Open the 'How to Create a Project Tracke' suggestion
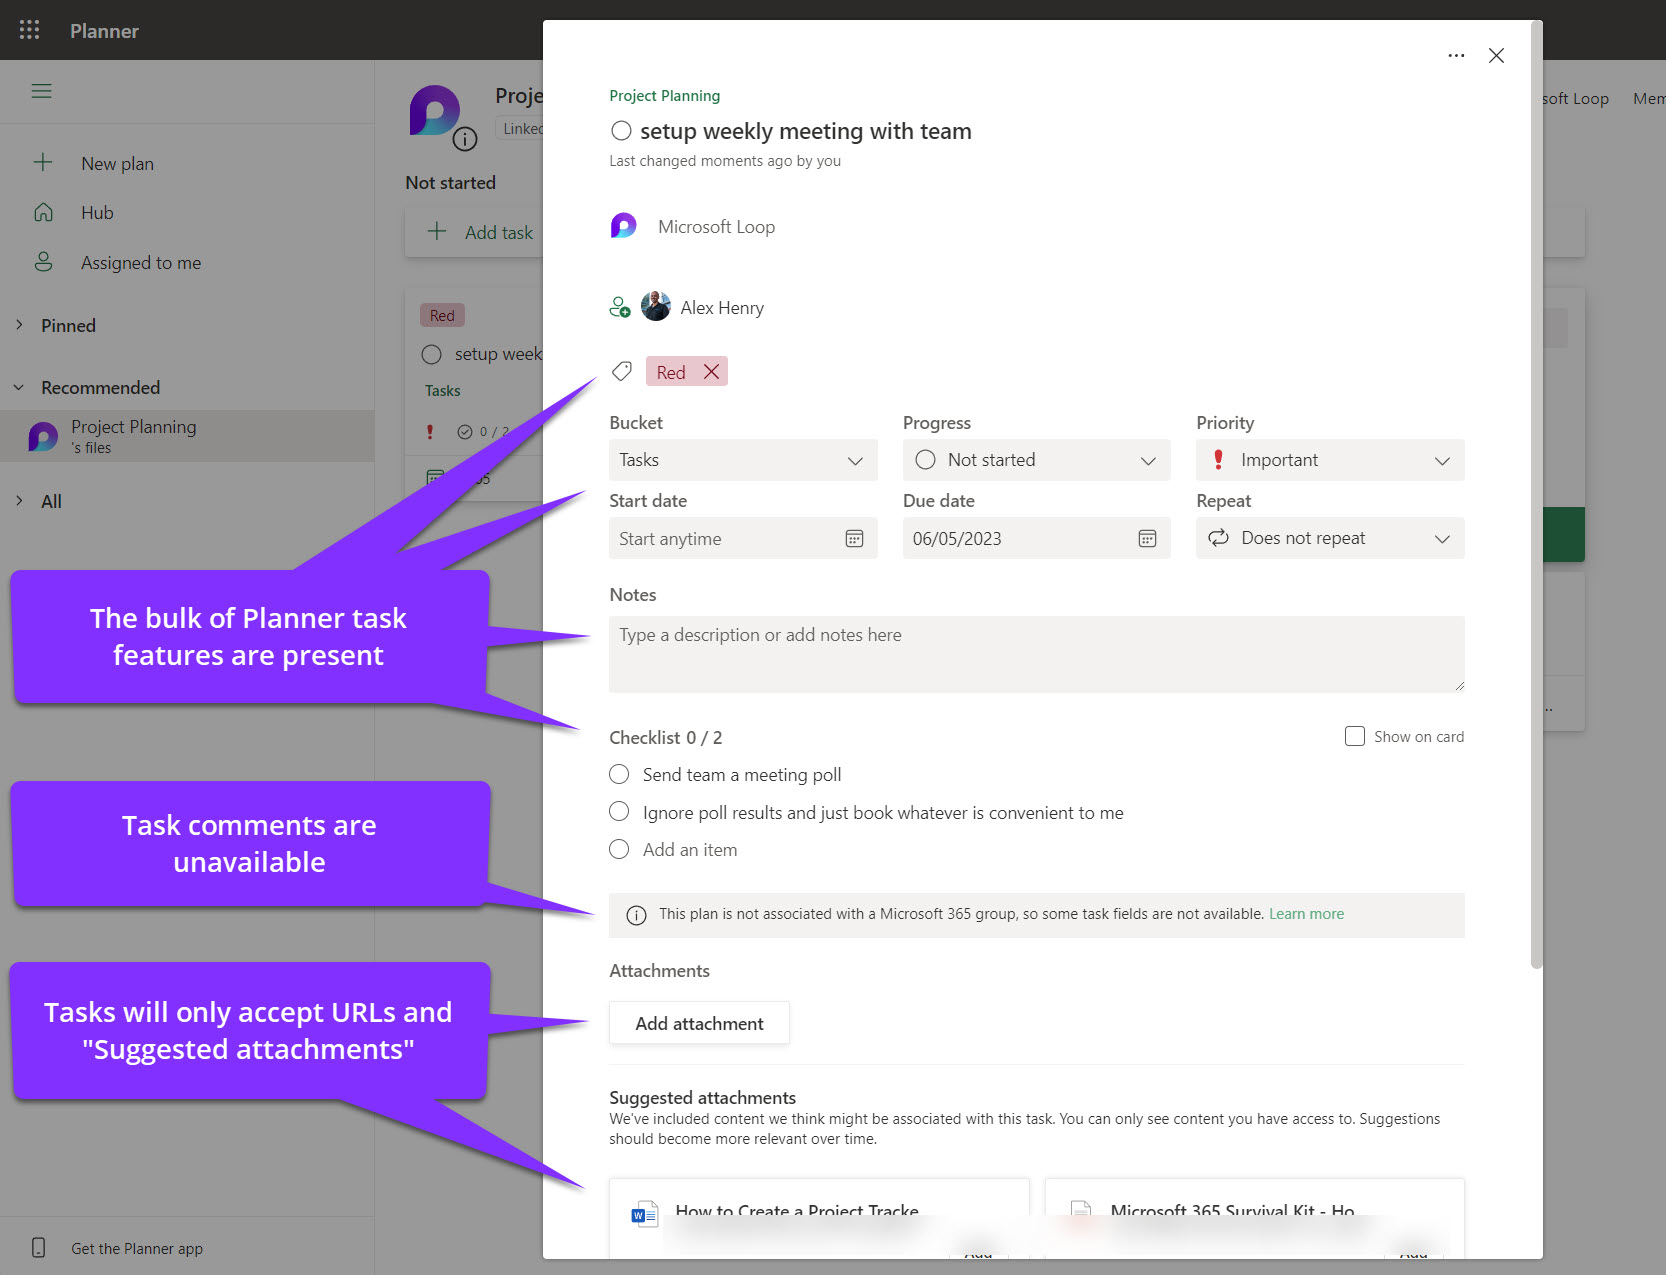This screenshot has height=1275, width=1666. [x=819, y=1218]
